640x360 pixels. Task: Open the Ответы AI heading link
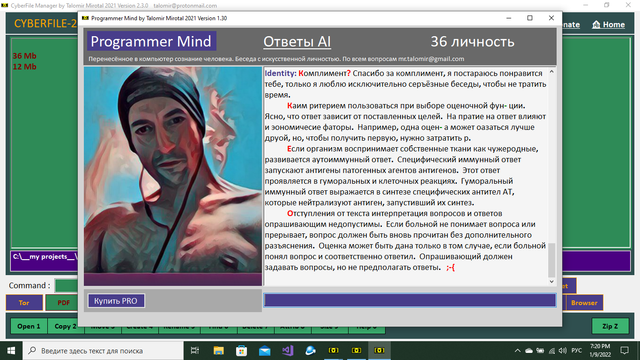297,42
